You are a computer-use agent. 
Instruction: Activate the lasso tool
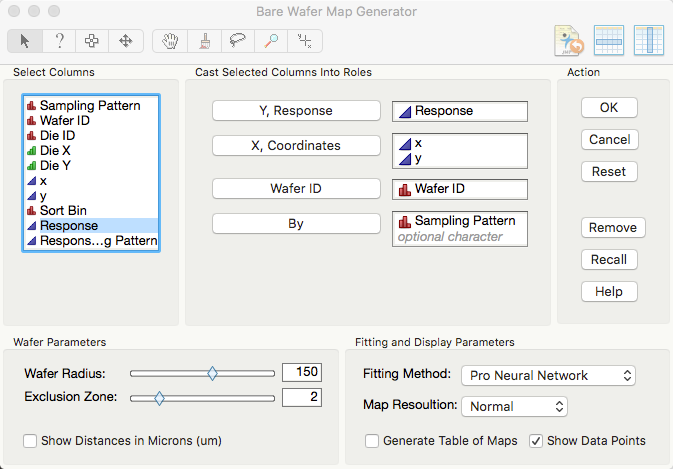click(x=238, y=41)
